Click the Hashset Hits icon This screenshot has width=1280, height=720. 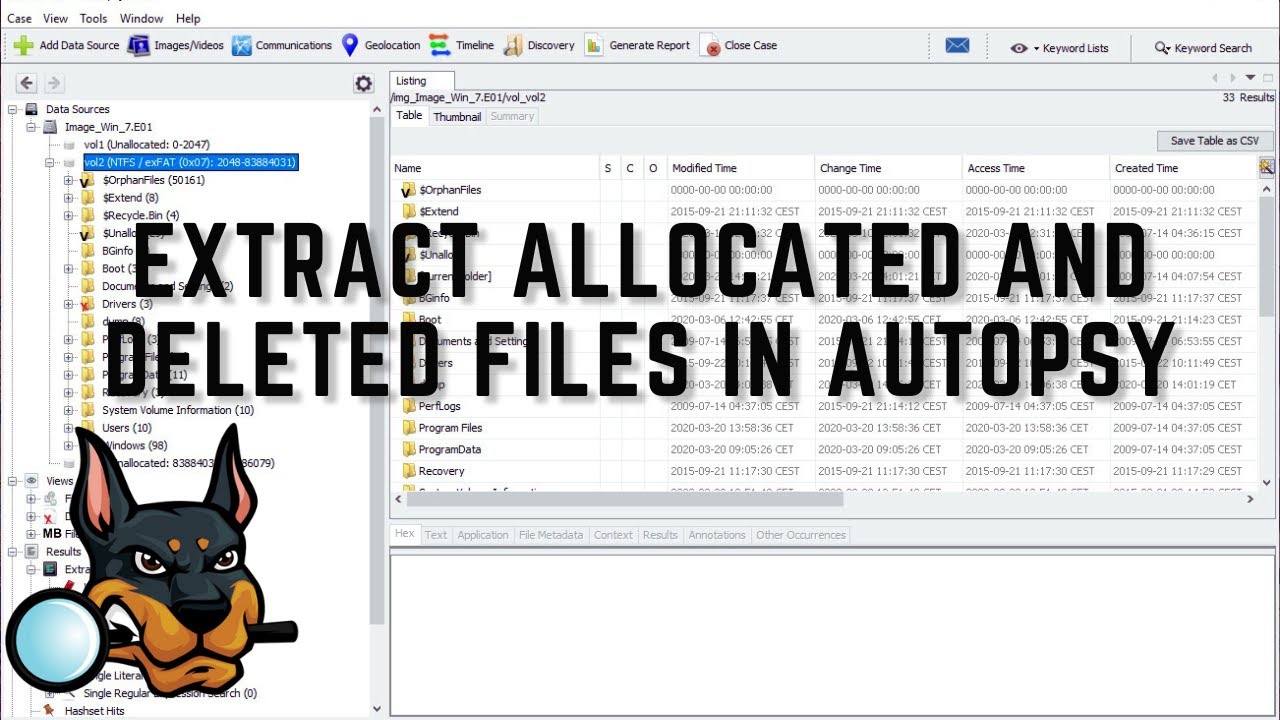click(48, 711)
